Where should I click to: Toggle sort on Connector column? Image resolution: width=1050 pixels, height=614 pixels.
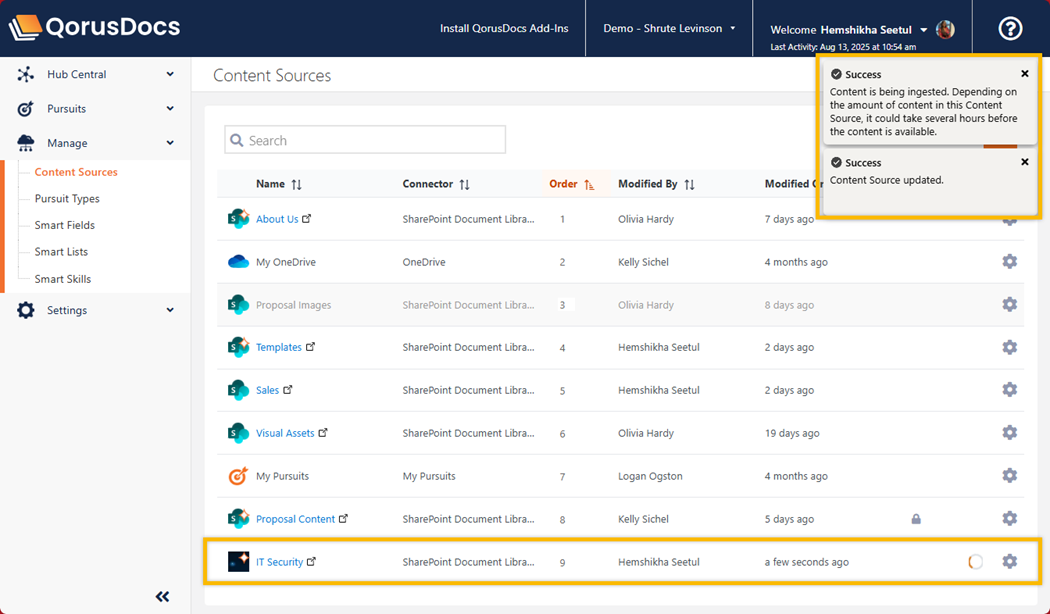tap(464, 185)
